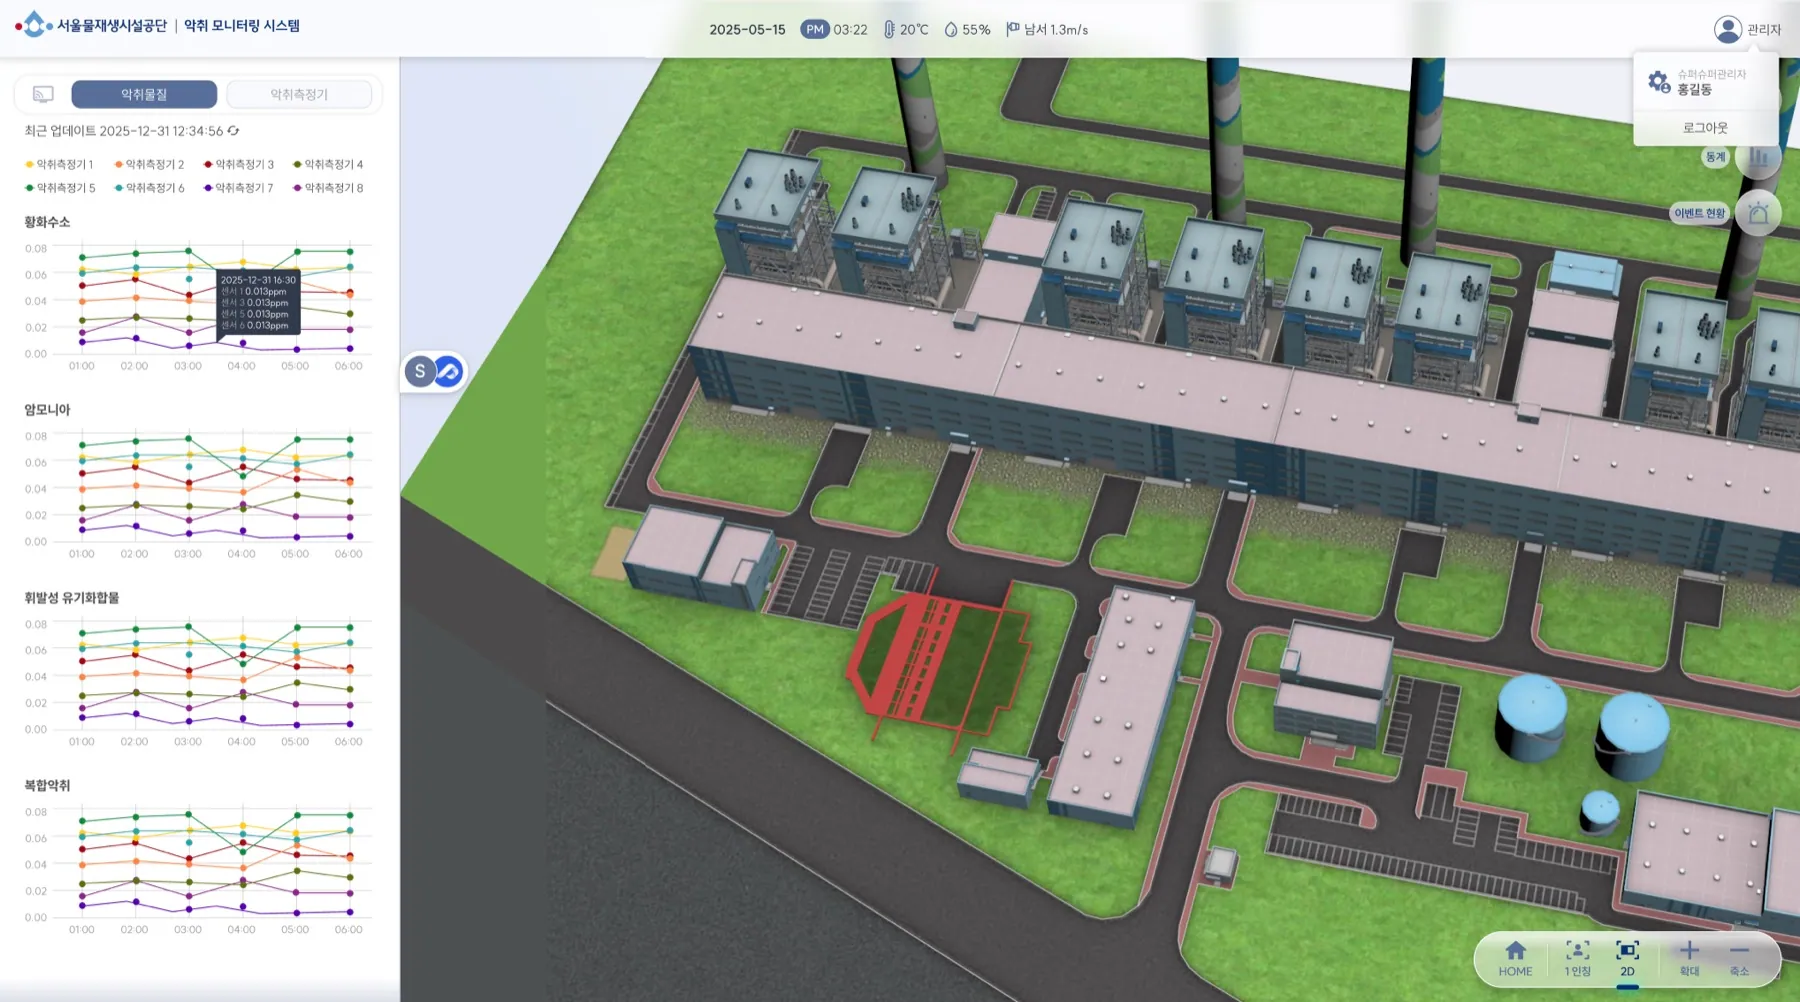Click the humidity droplet icon next to 55%
The width and height of the screenshot is (1800, 1002).
pos(950,30)
